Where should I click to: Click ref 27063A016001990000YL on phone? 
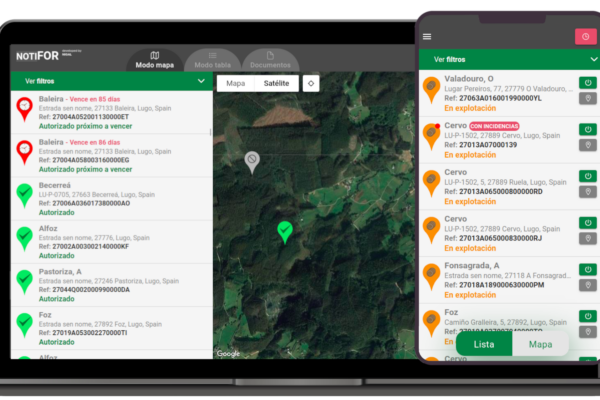500,98
